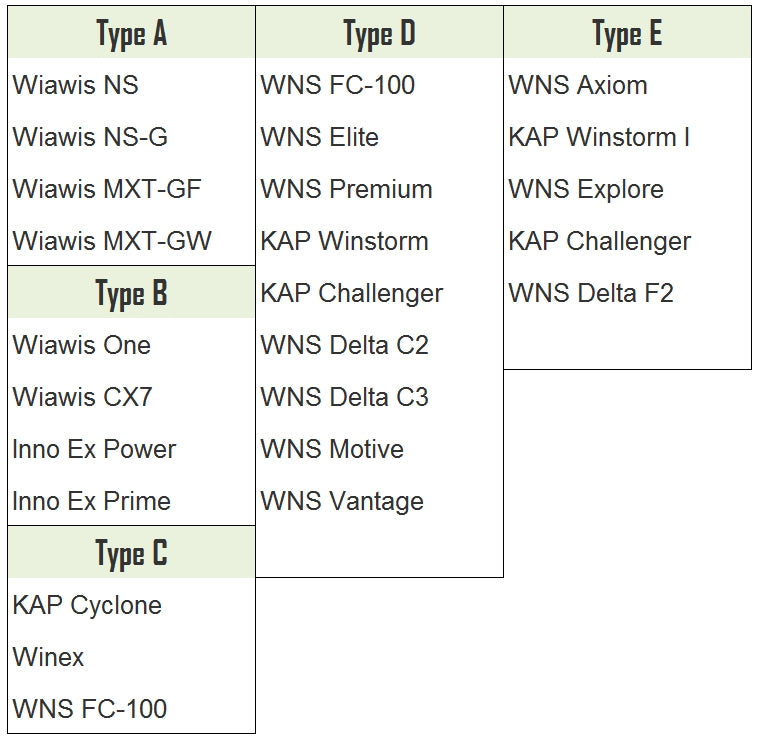Click Wiawis MXT-GF in Type A

[112, 190]
